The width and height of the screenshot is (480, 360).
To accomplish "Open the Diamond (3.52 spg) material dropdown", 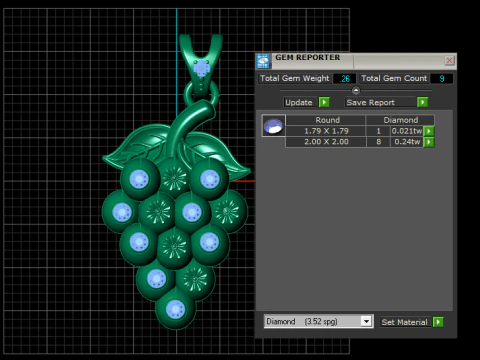I will click(x=366, y=322).
